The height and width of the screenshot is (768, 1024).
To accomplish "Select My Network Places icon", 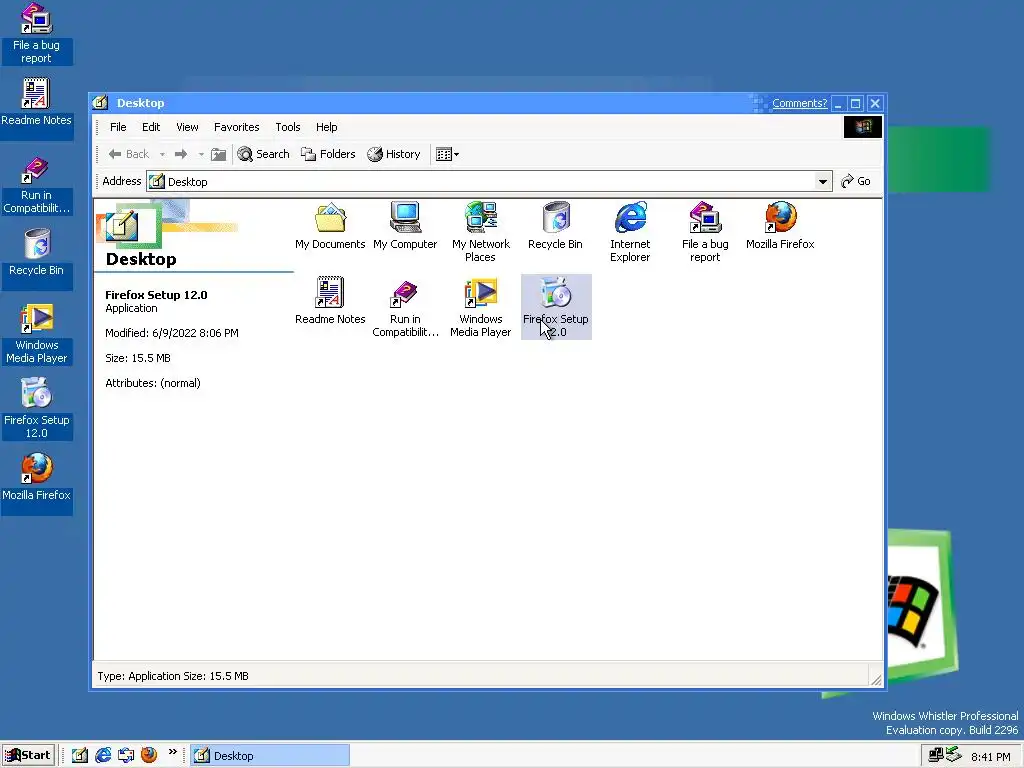I will (x=481, y=232).
